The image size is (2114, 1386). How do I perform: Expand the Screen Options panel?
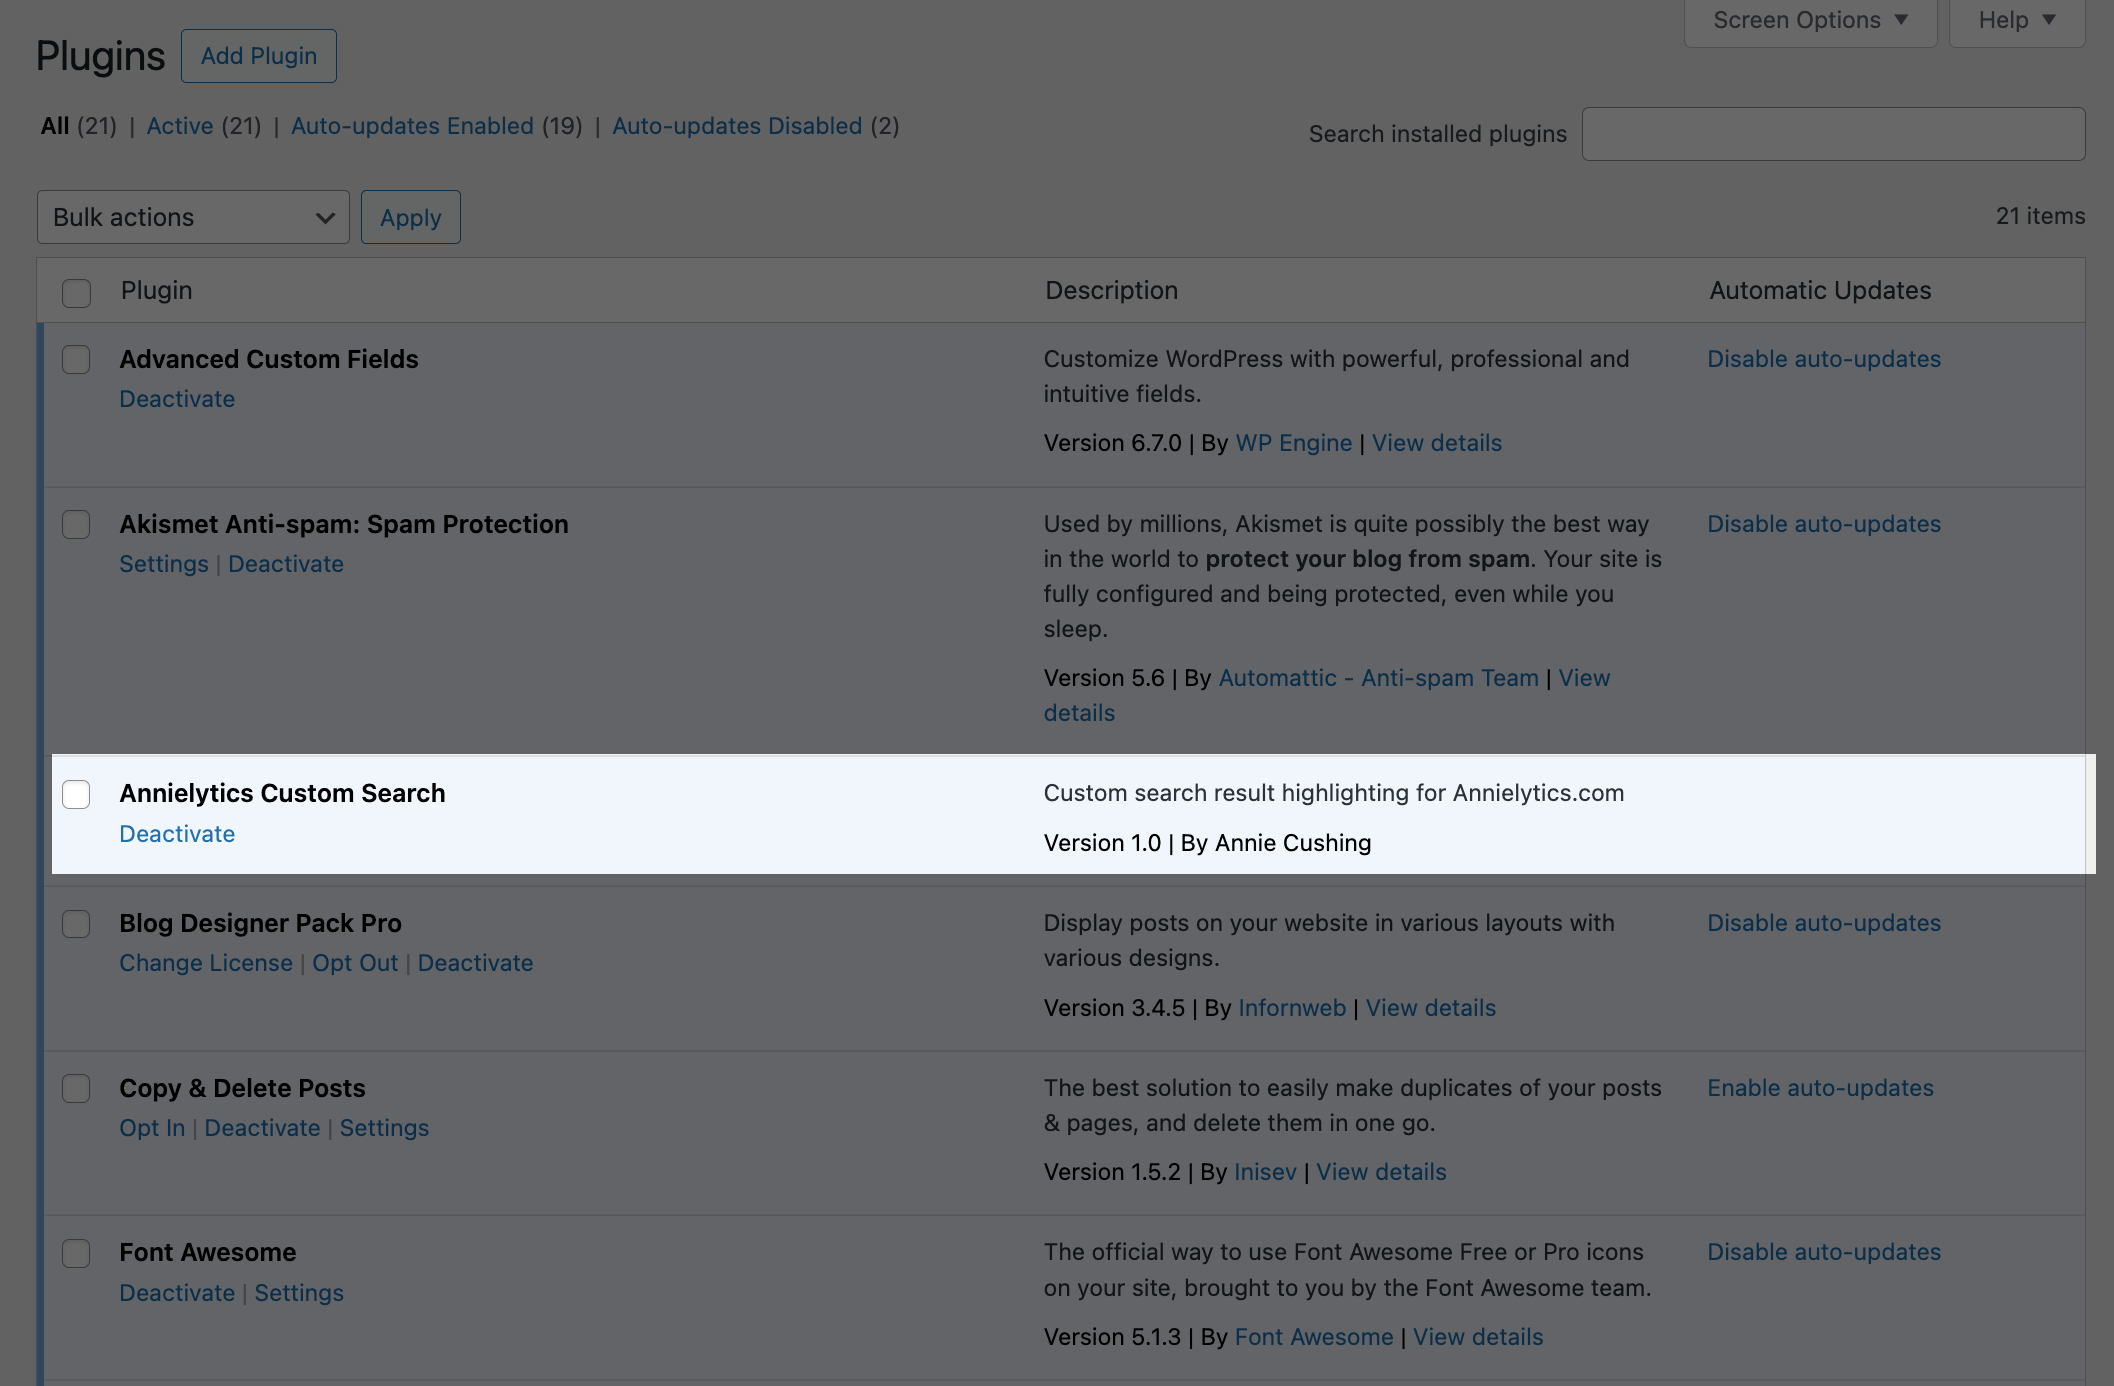click(x=1810, y=21)
